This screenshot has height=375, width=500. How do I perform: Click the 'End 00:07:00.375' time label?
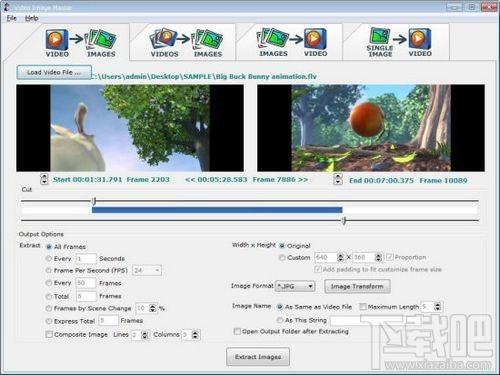pyautogui.click(x=381, y=181)
